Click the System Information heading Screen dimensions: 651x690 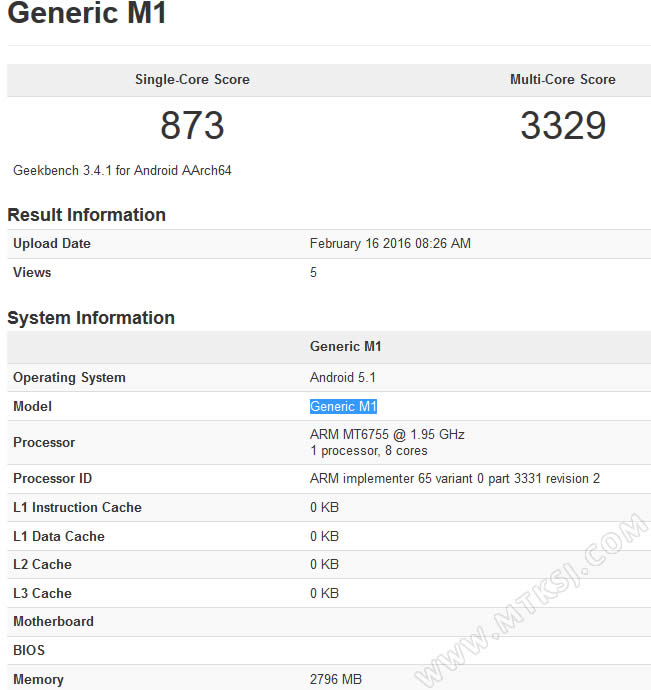(x=91, y=318)
